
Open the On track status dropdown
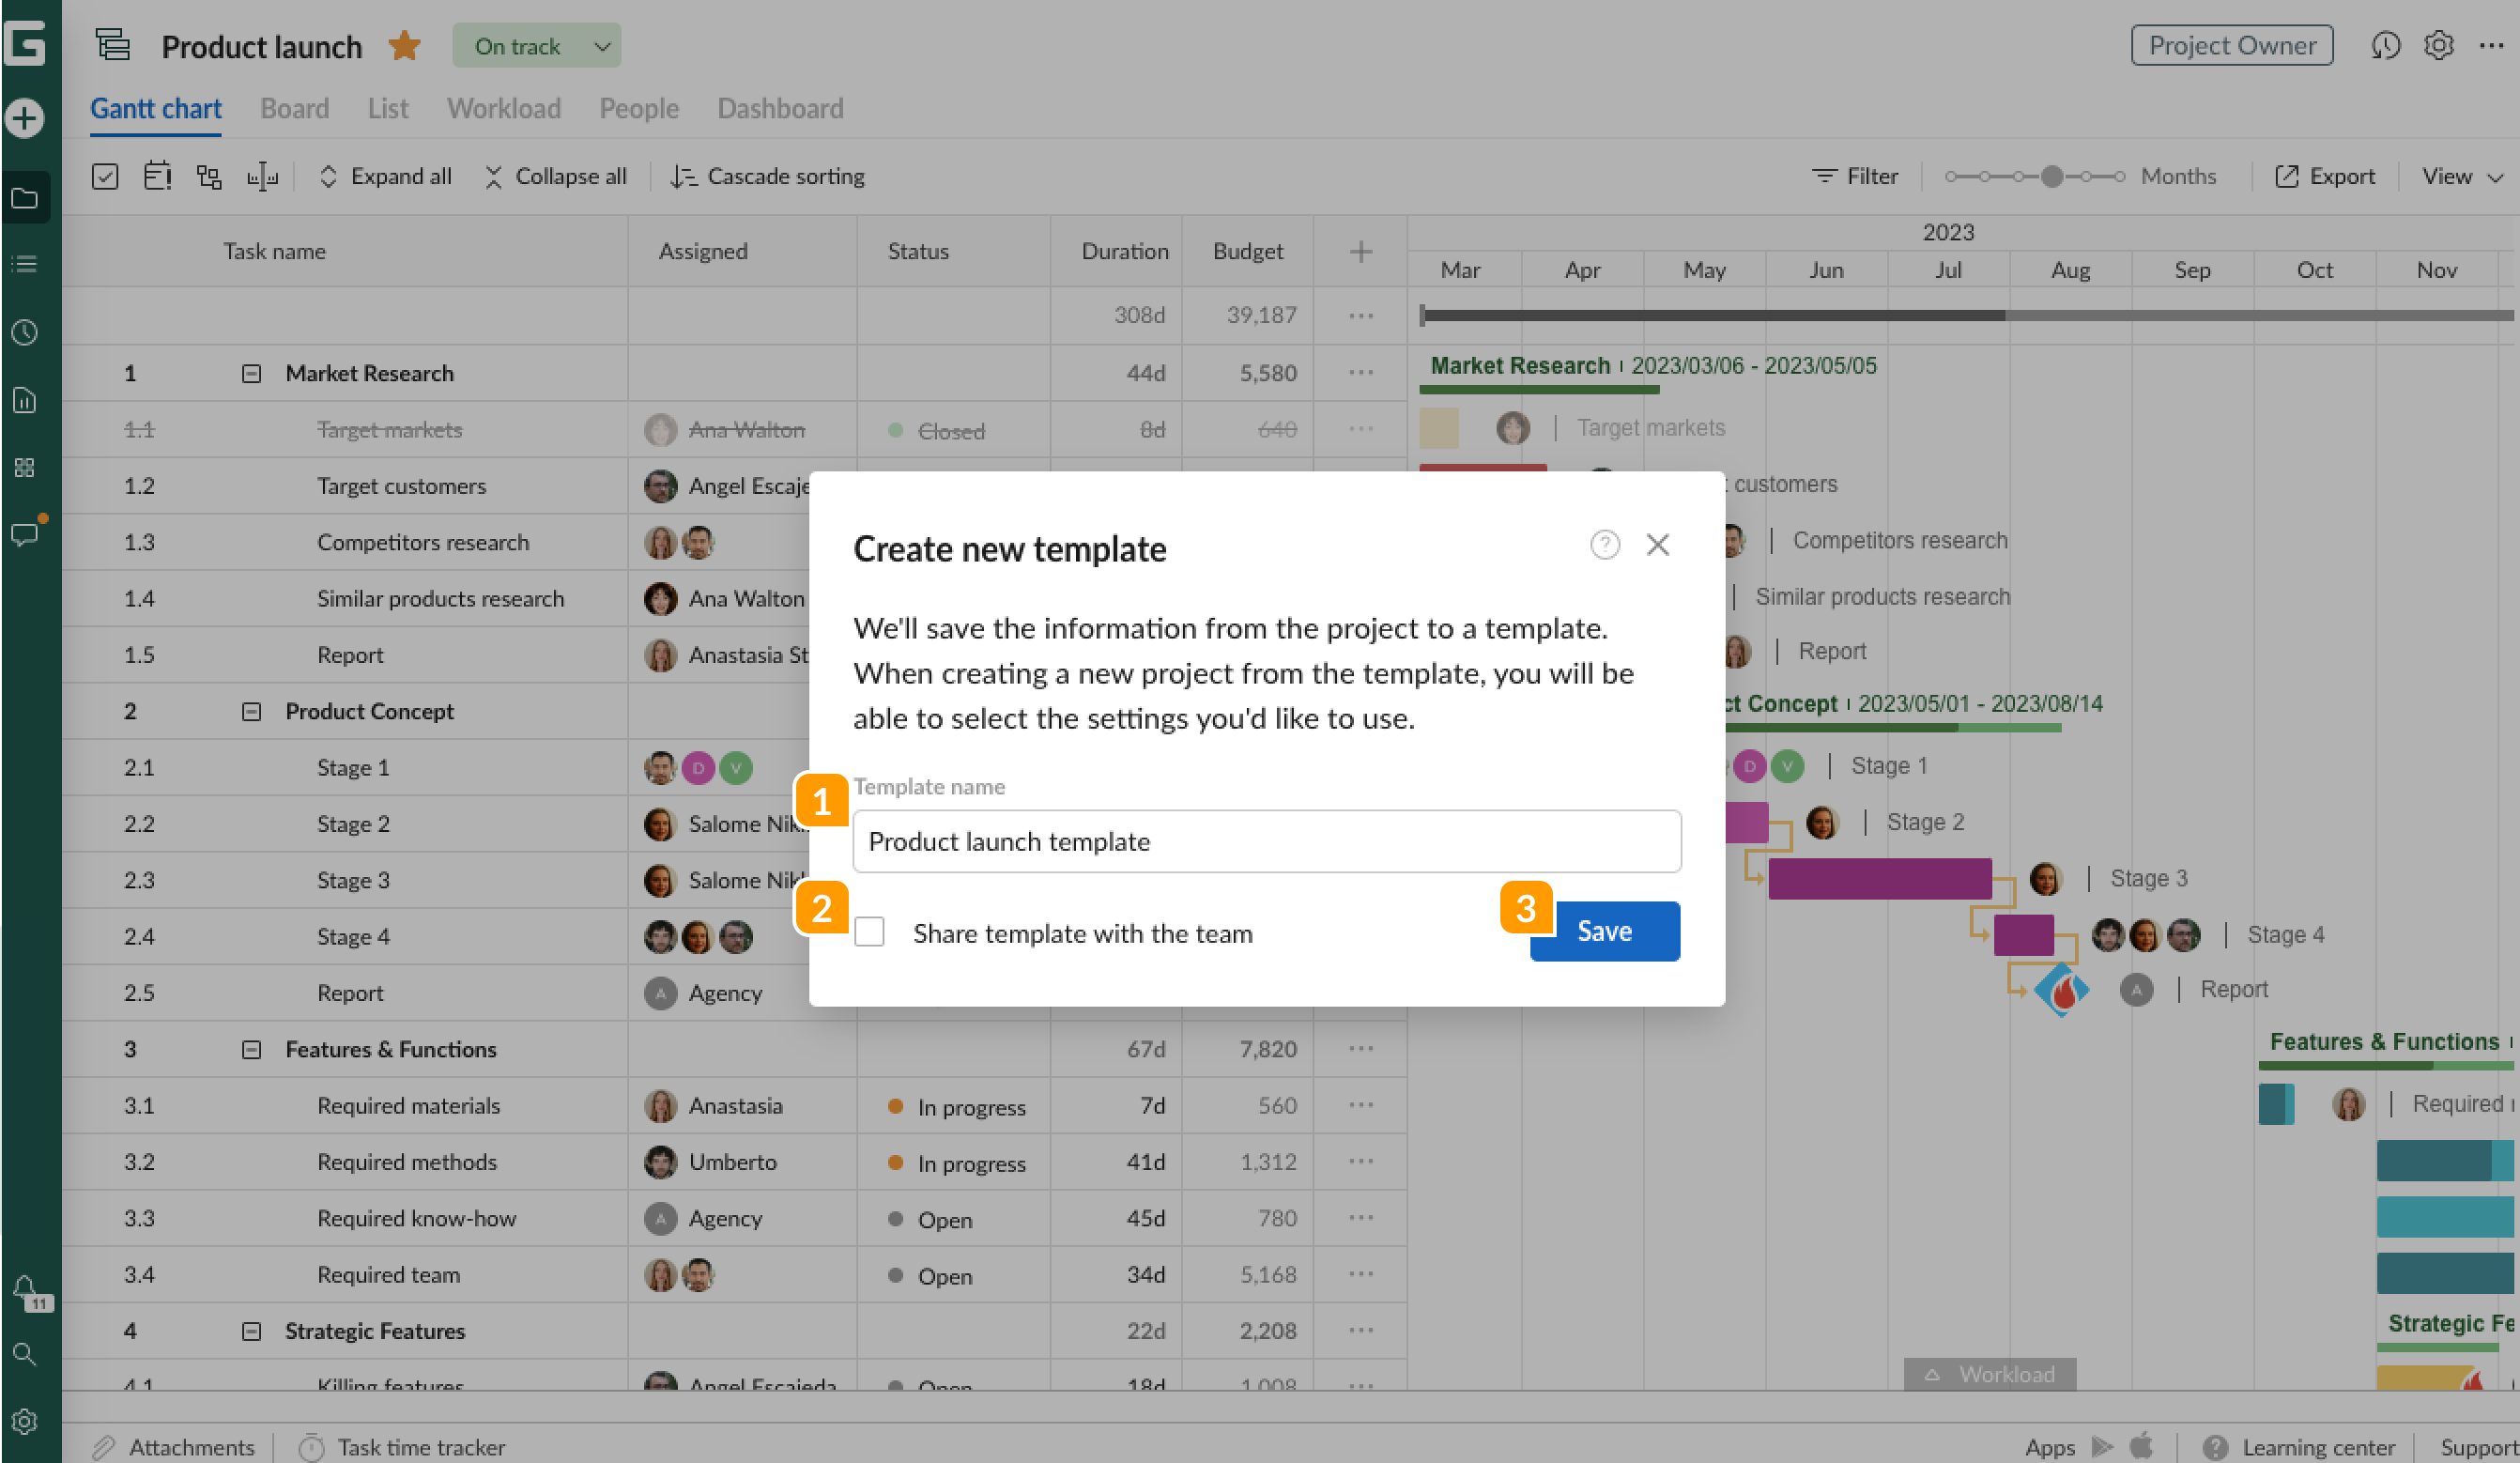pyautogui.click(x=537, y=46)
